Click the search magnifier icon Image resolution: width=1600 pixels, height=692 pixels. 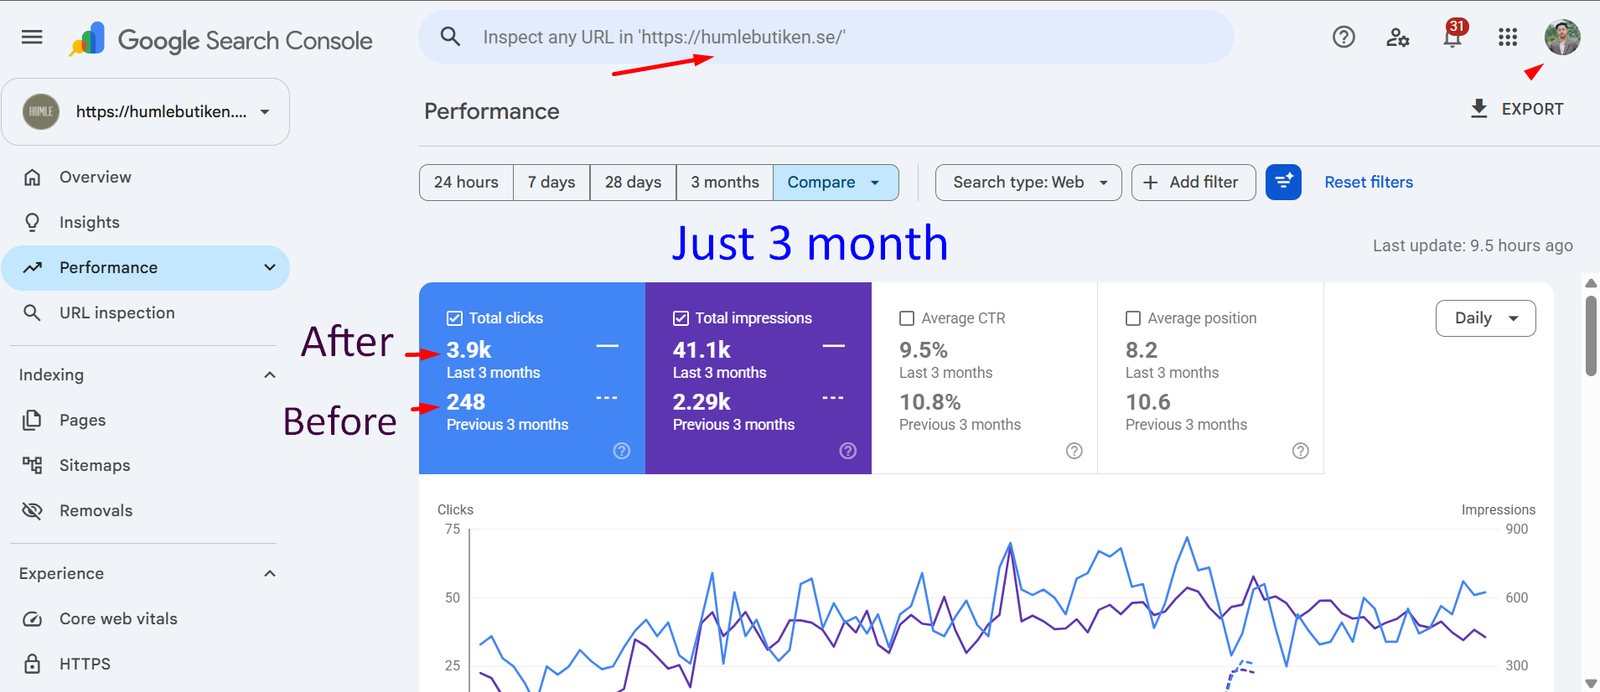[450, 37]
